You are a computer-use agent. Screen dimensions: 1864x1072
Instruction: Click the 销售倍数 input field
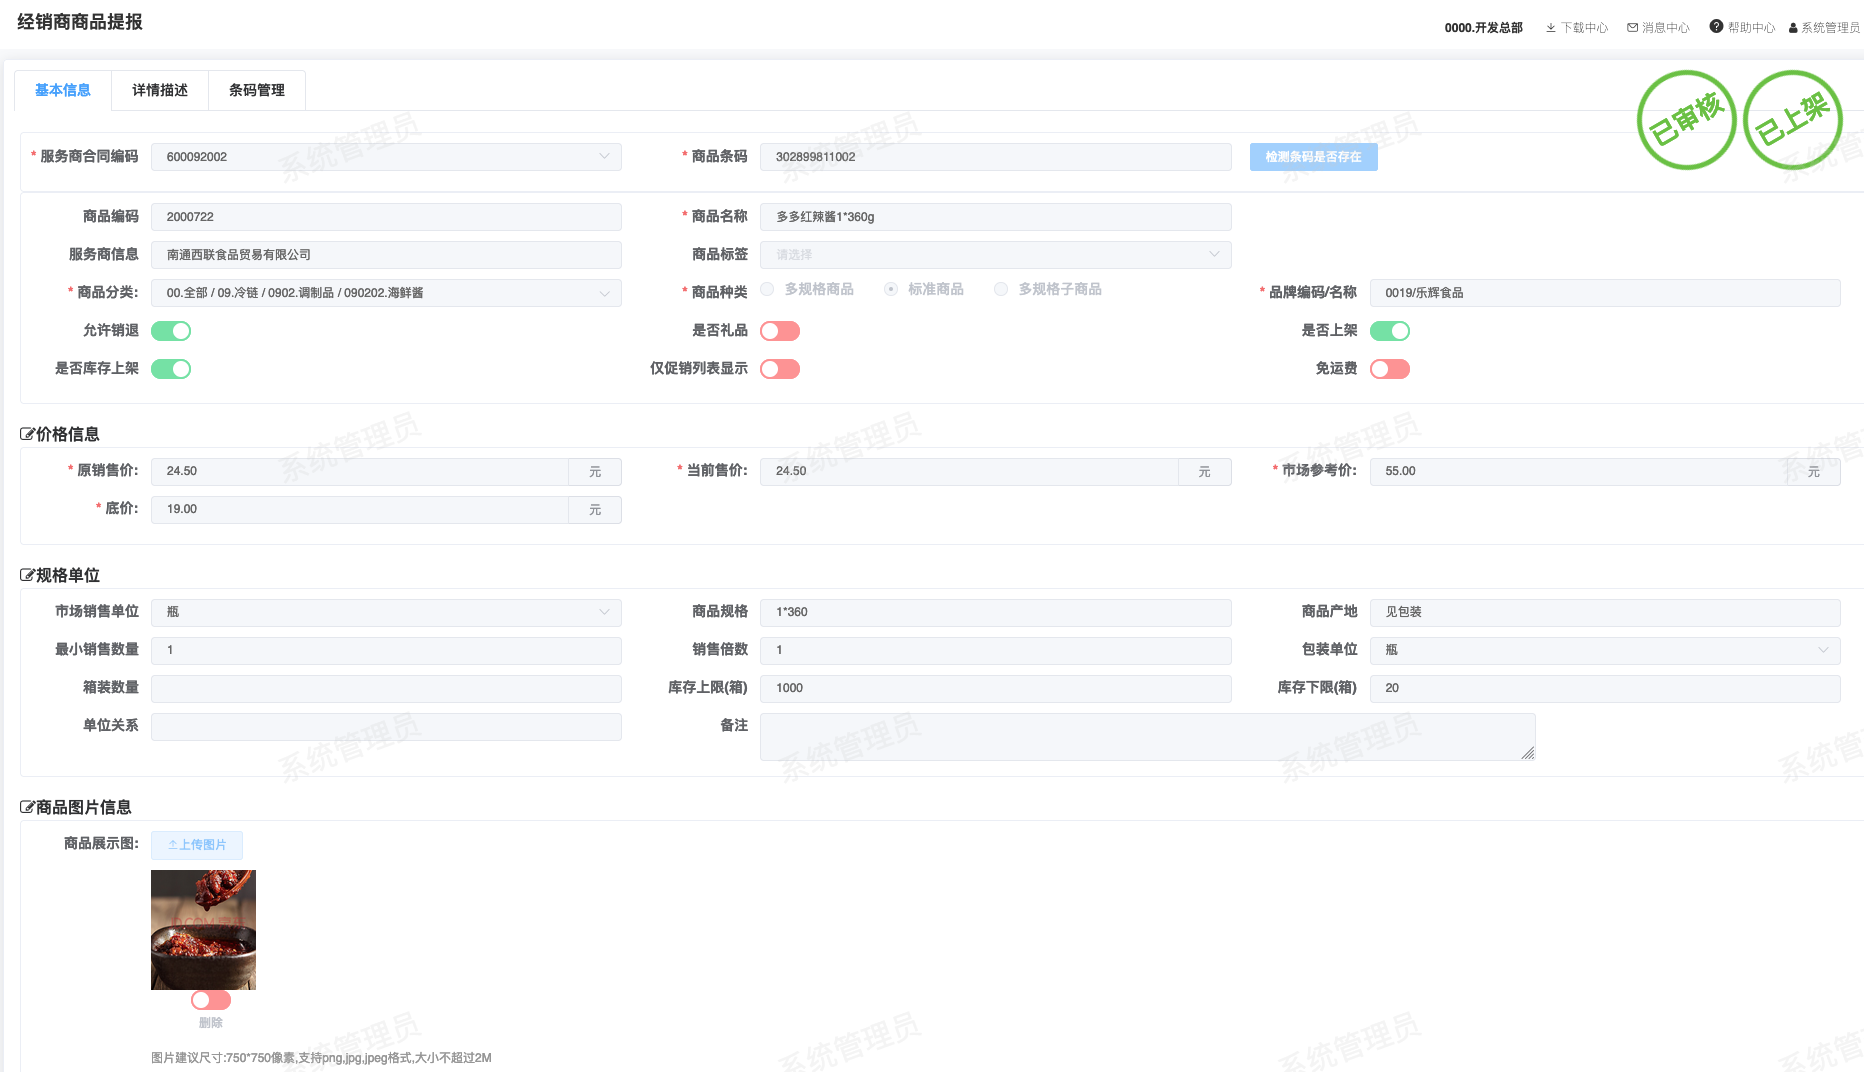[x=995, y=650]
